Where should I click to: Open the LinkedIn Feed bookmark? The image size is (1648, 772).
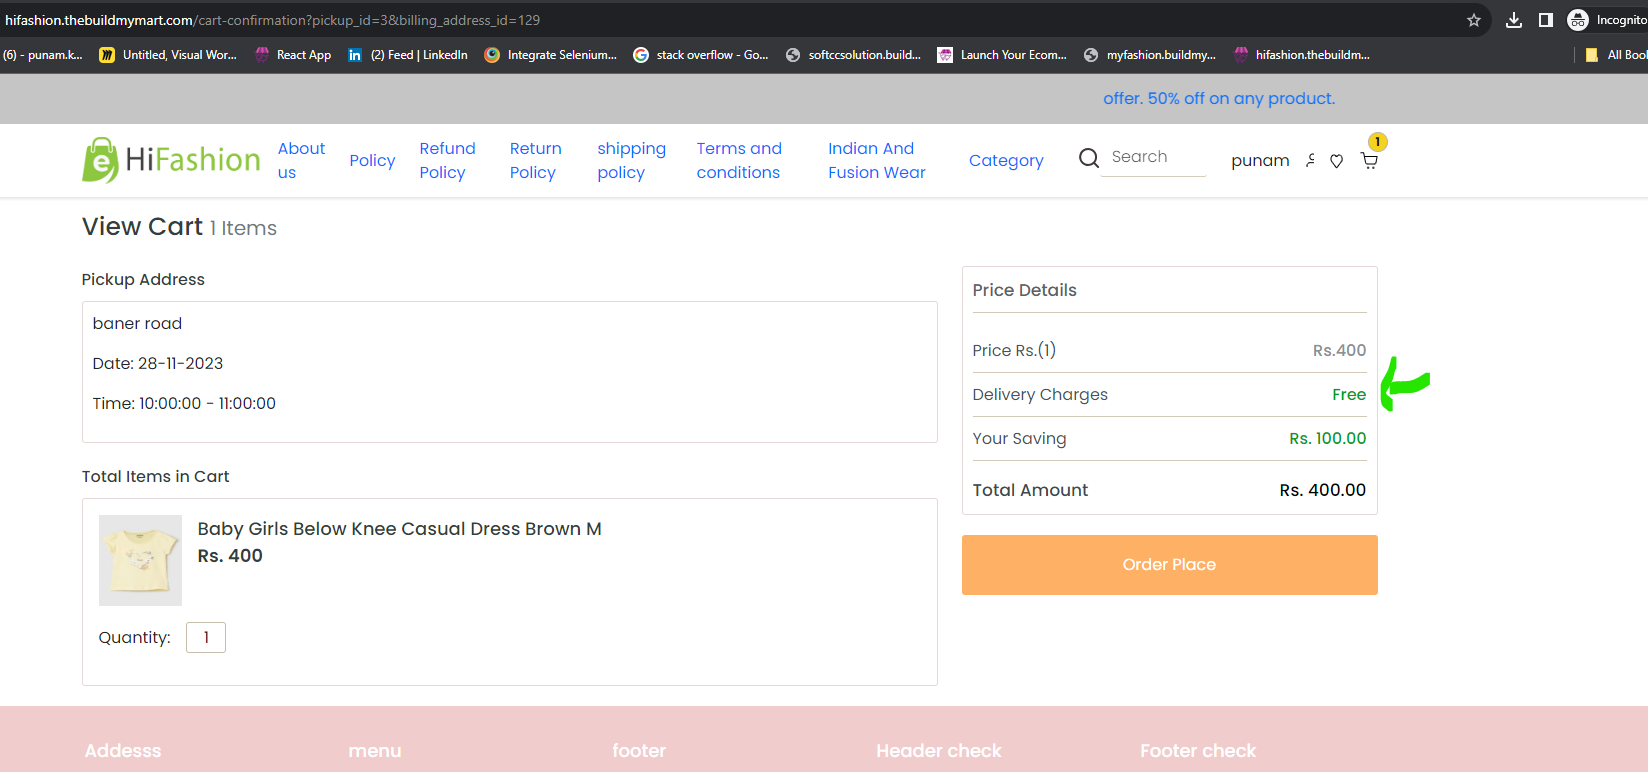[x=408, y=55]
